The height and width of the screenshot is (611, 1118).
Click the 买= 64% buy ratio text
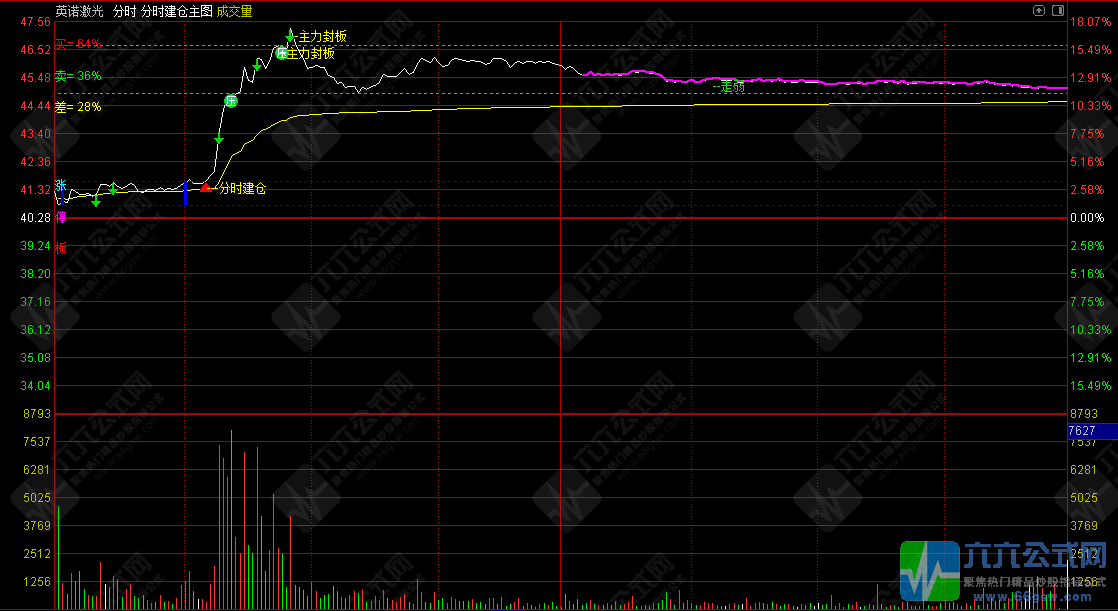(78, 45)
